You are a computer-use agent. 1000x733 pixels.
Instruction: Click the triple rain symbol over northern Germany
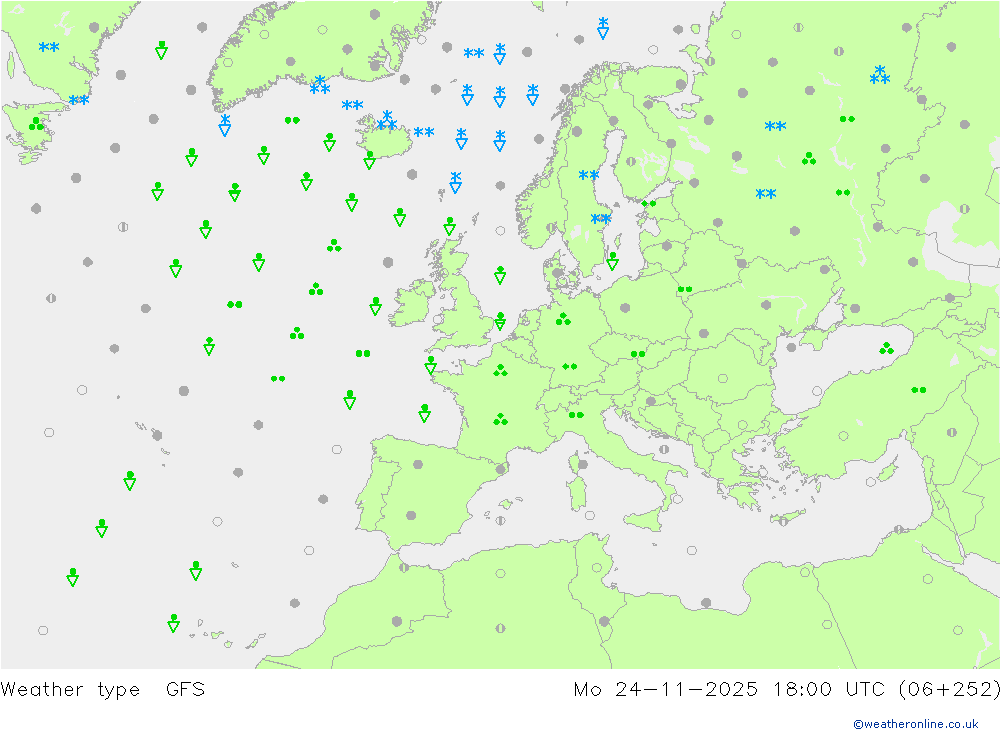click(x=563, y=319)
